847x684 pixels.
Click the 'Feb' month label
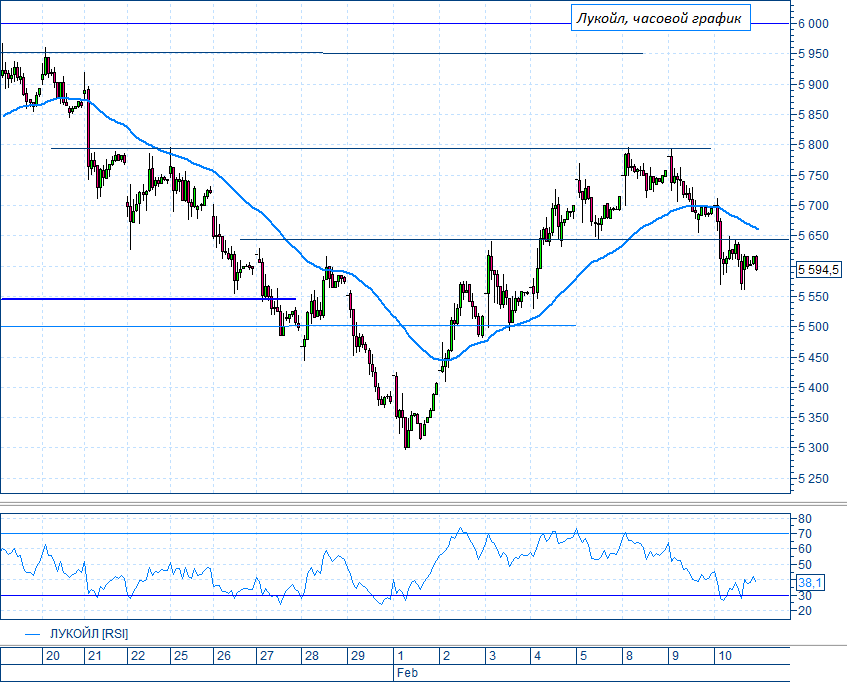[408, 673]
